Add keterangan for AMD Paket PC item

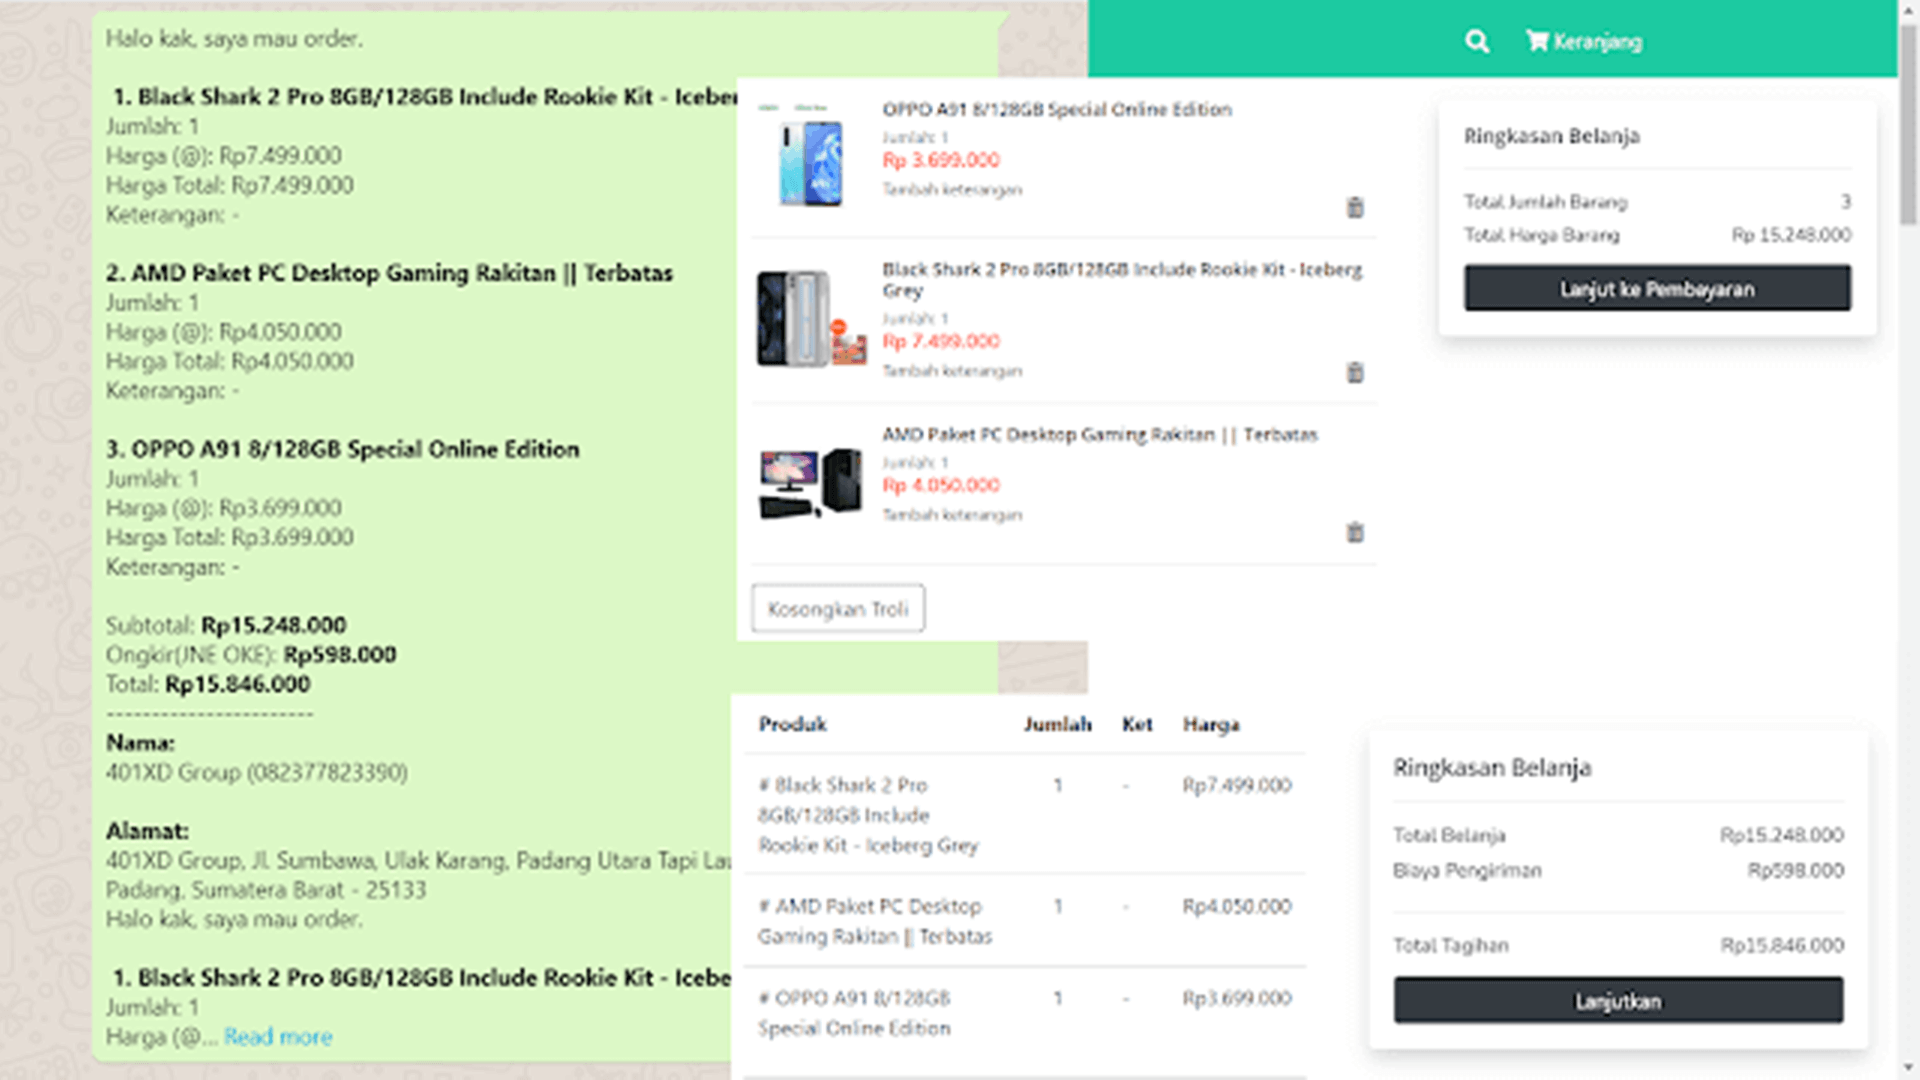[951, 514]
